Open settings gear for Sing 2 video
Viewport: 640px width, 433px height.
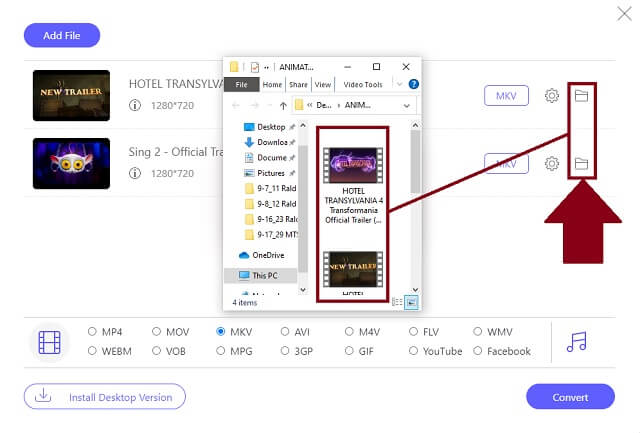[551, 164]
